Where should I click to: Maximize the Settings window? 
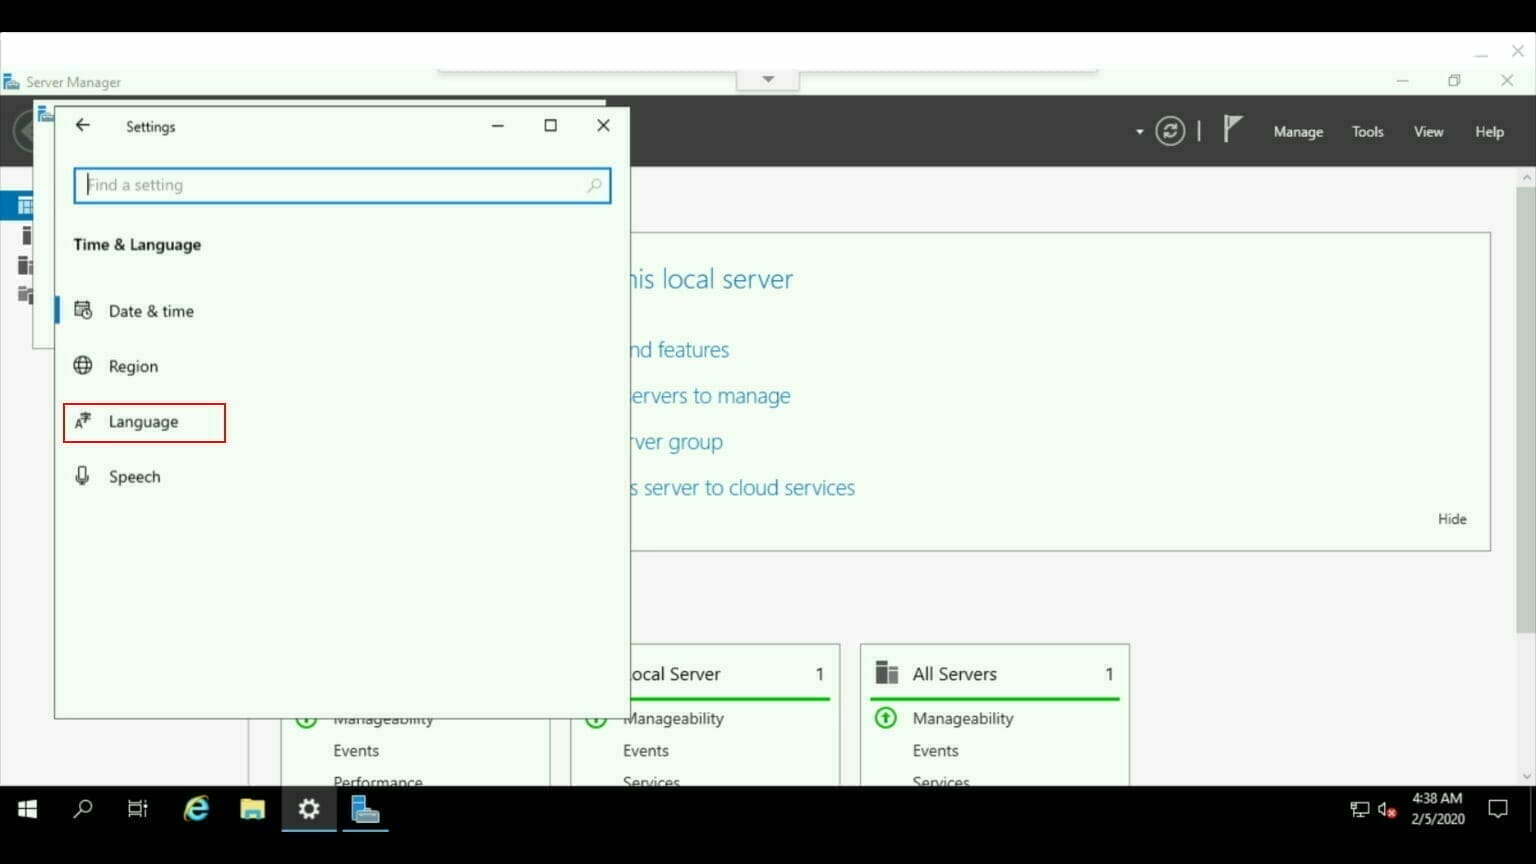pos(550,125)
